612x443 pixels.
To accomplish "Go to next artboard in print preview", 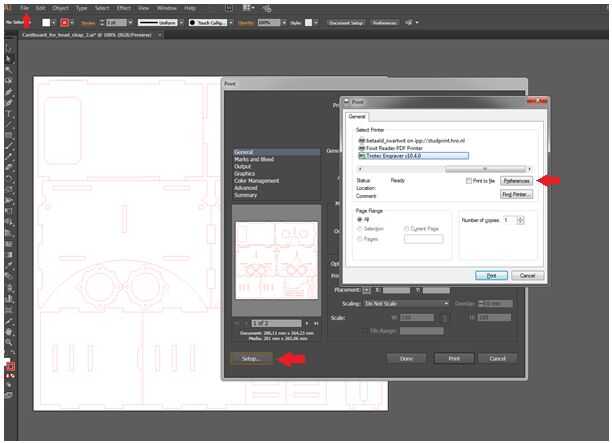I will (x=307, y=323).
